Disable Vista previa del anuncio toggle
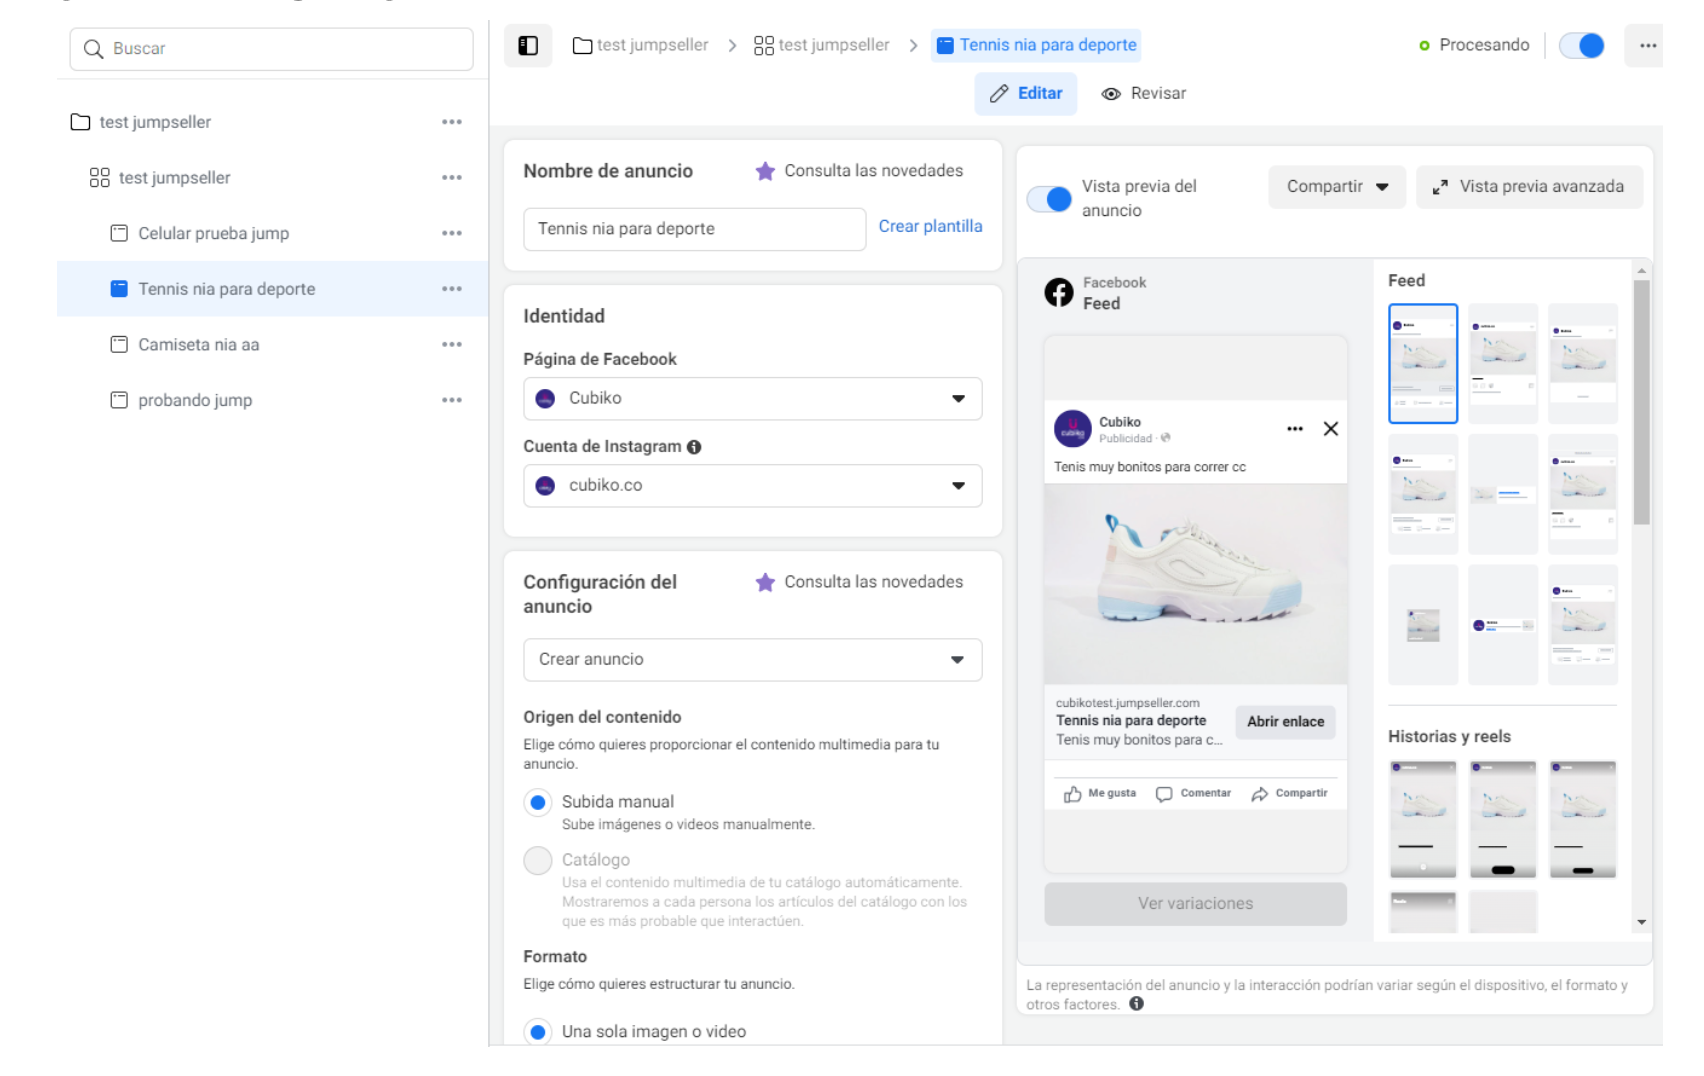Screen dimensions: 1704x1076 [x=1049, y=199]
